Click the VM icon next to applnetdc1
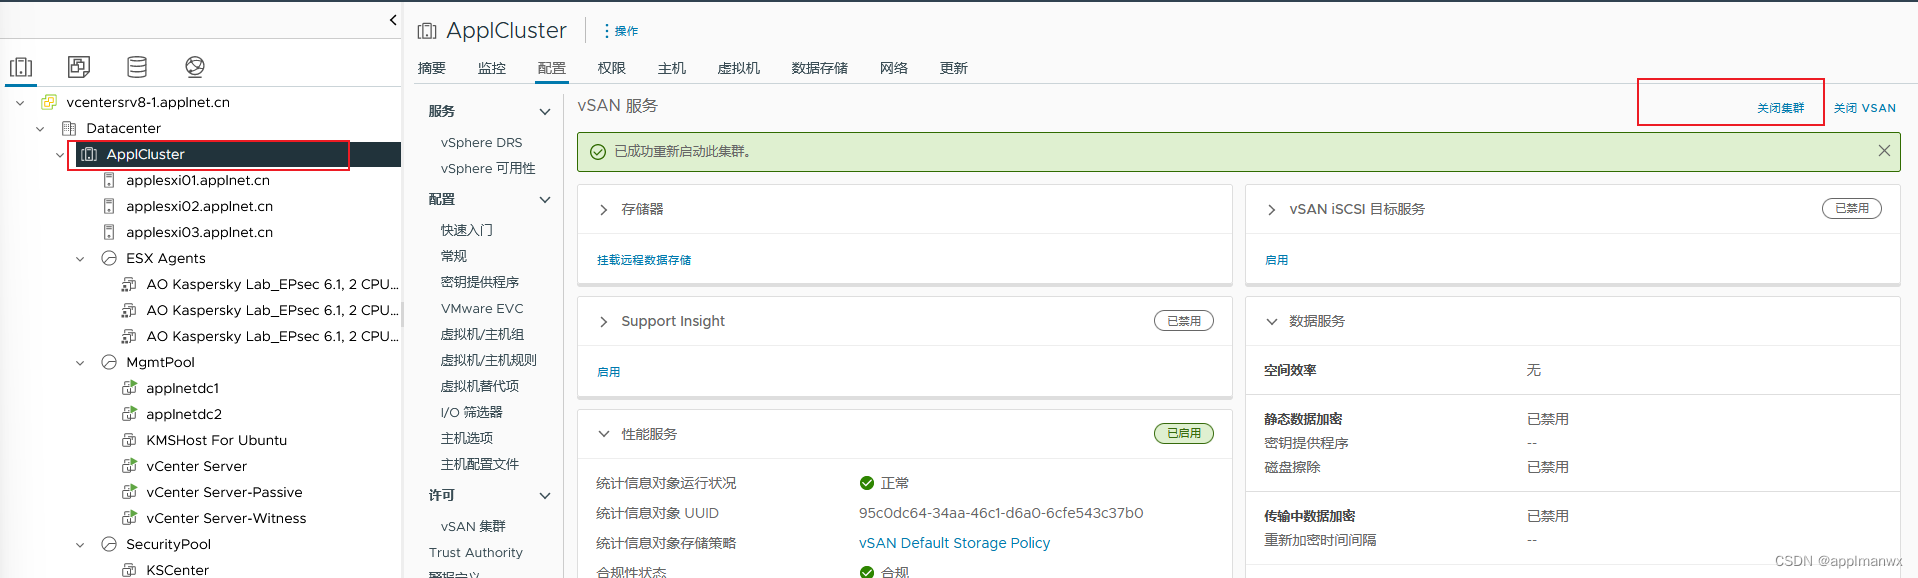Screen dimensions: 1918x578 point(129,388)
